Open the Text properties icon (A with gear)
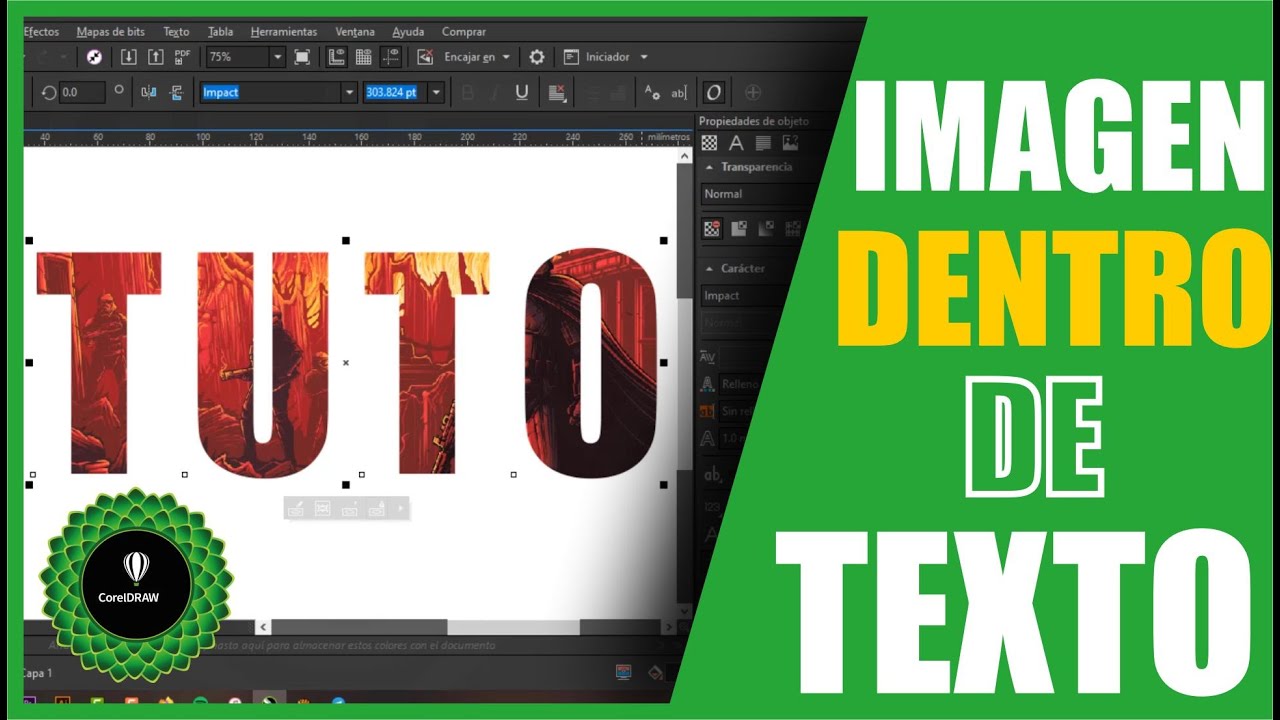 pos(652,92)
